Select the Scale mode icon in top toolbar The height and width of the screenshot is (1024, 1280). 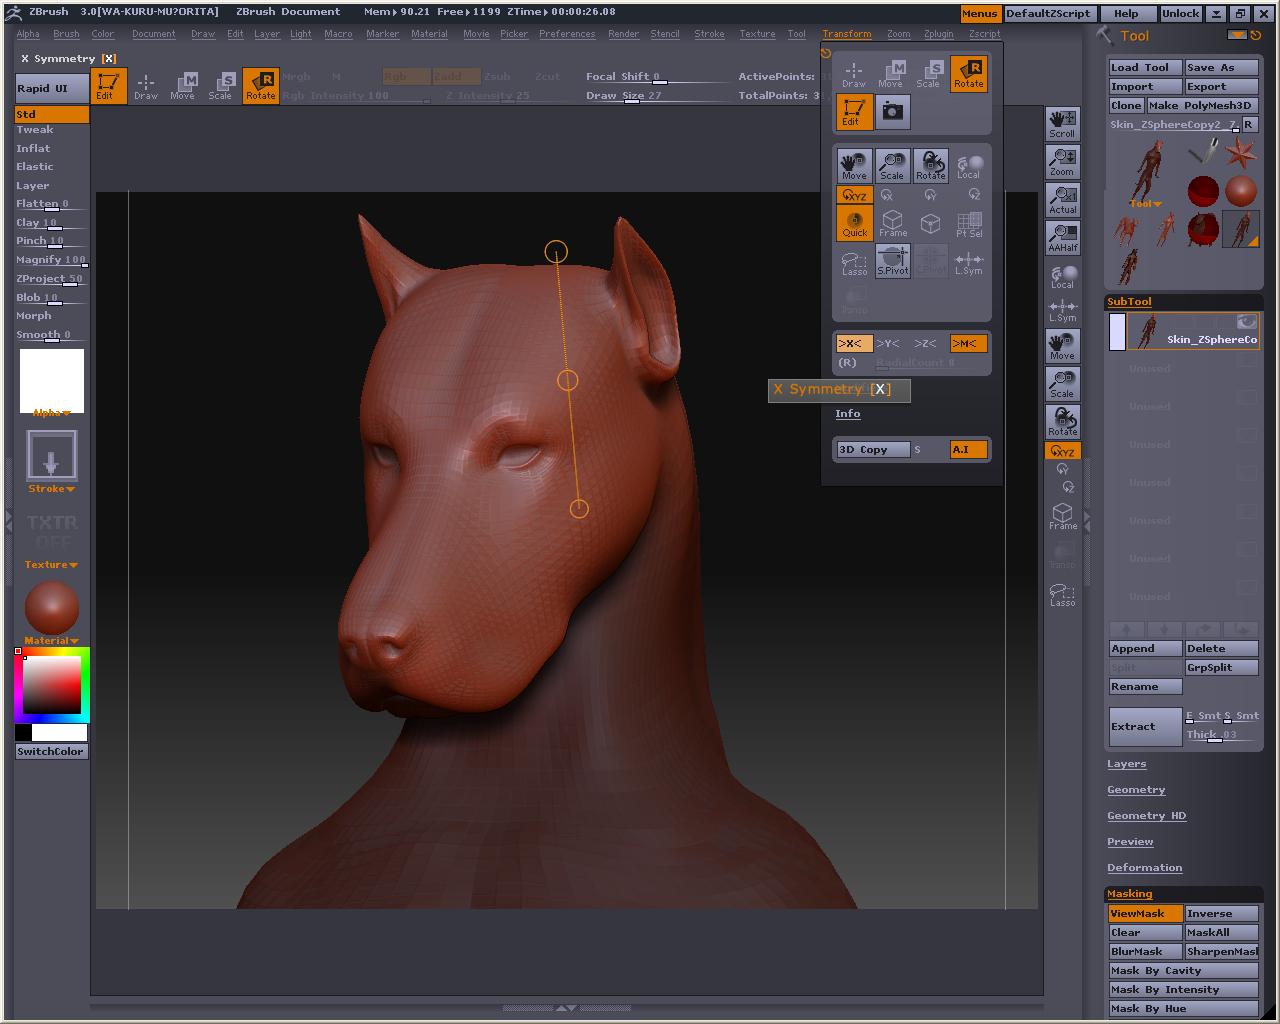click(x=220, y=86)
